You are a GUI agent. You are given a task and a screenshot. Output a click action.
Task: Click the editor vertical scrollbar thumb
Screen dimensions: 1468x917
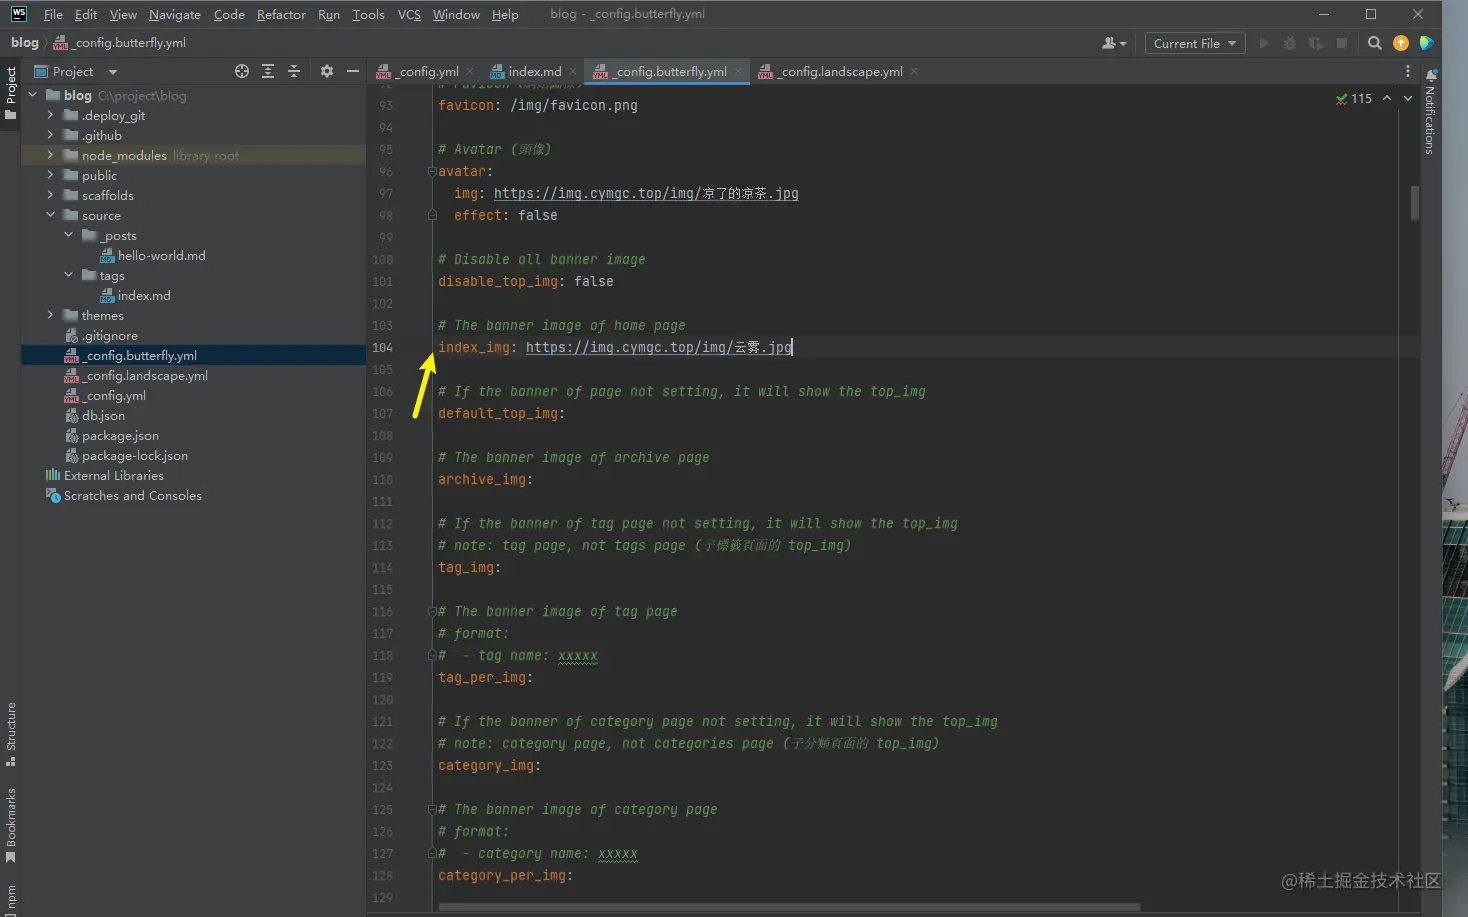pos(1415,203)
